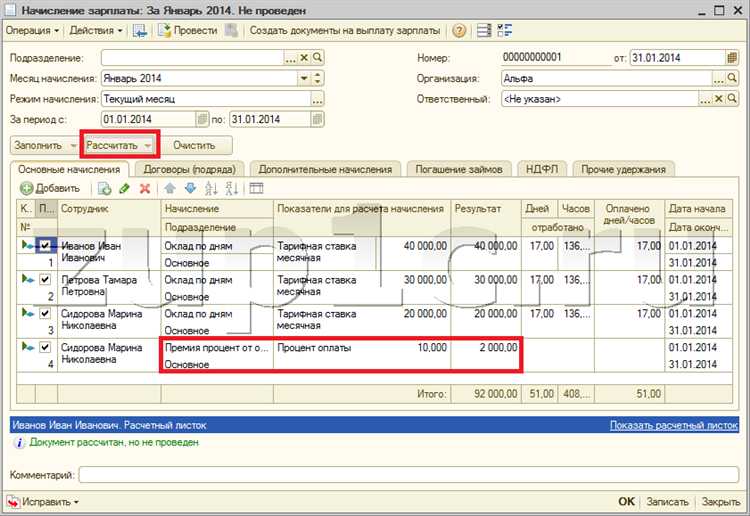Open help via the question mark icon
Image resolution: width=750 pixels, height=516 pixels.
[459, 30]
